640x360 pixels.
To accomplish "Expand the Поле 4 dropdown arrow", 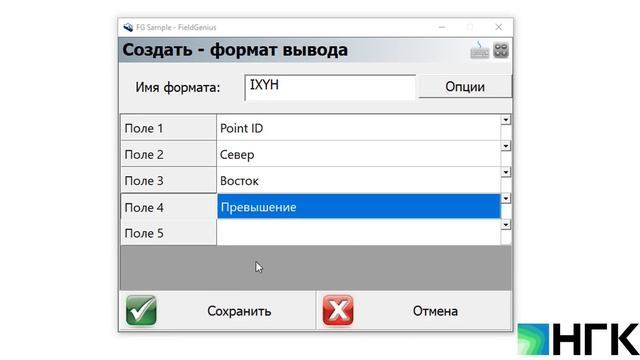I will 506,198.
